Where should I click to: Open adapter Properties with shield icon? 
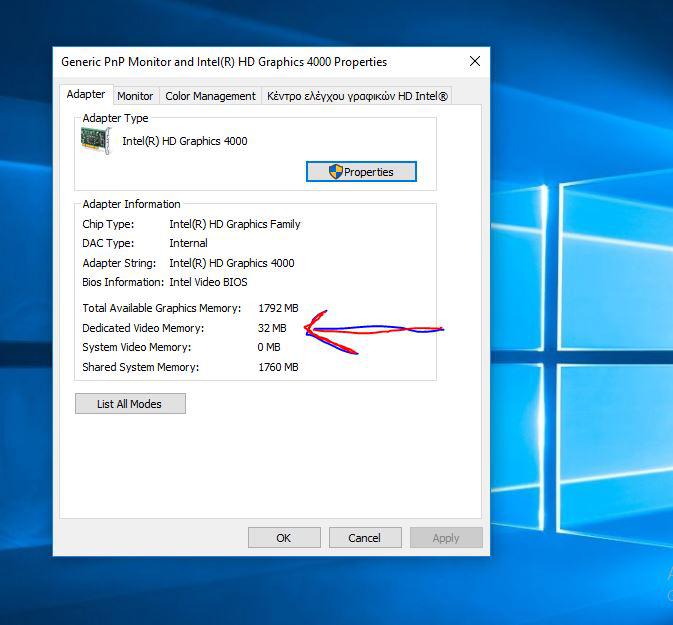361,172
